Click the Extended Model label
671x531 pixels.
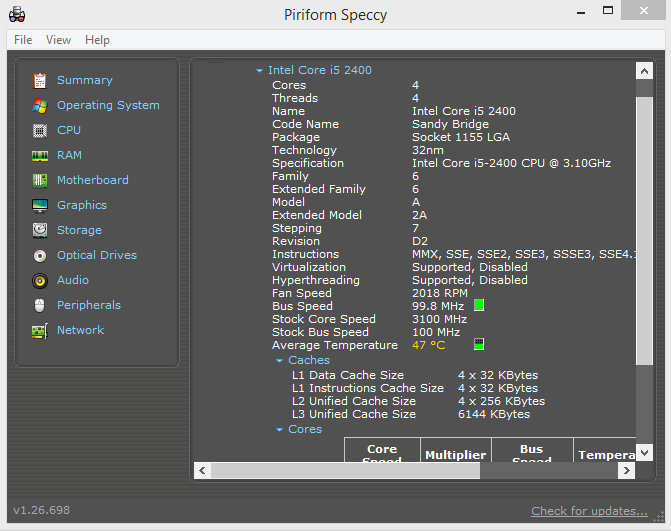click(x=317, y=215)
